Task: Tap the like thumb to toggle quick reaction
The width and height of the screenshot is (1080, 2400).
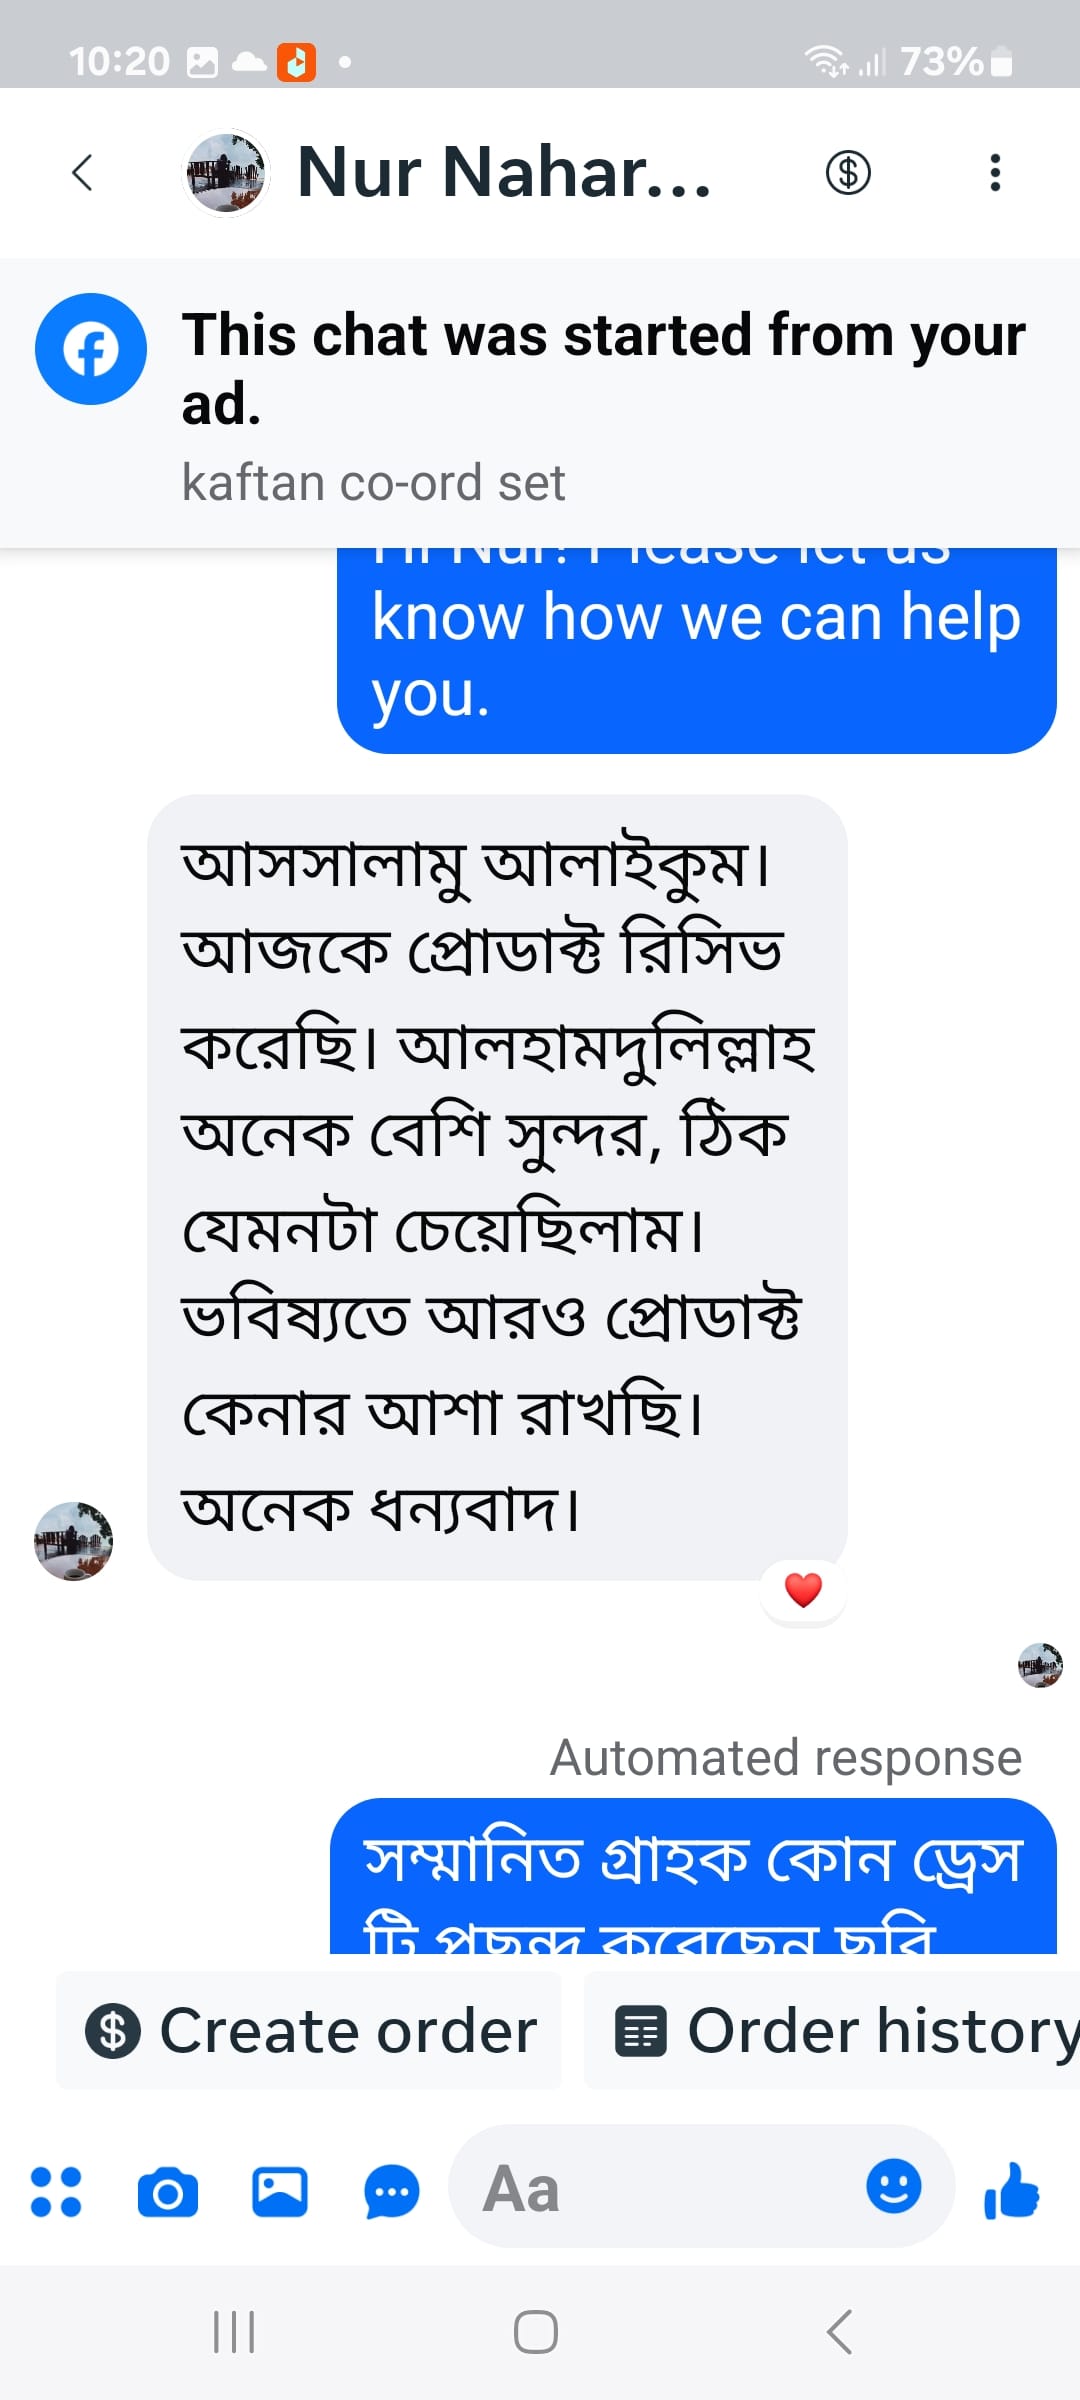Action: (x=1013, y=2186)
